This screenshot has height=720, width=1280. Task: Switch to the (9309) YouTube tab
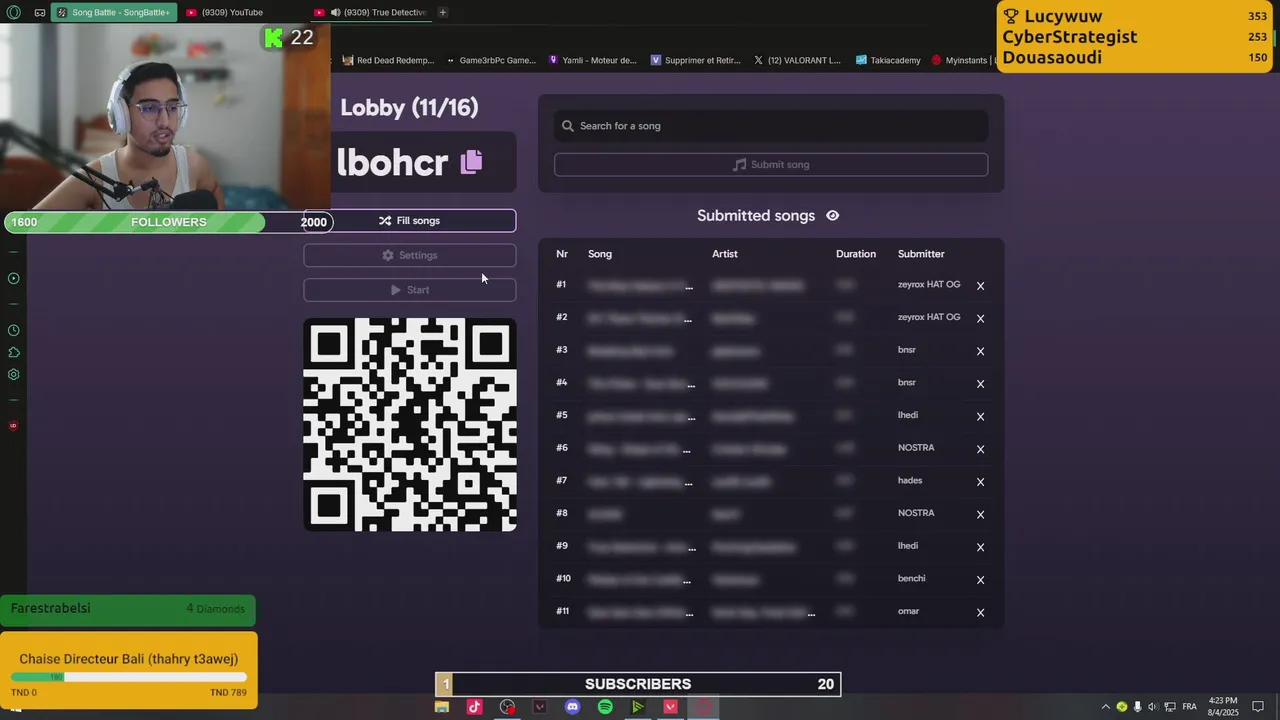click(x=230, y=12)
